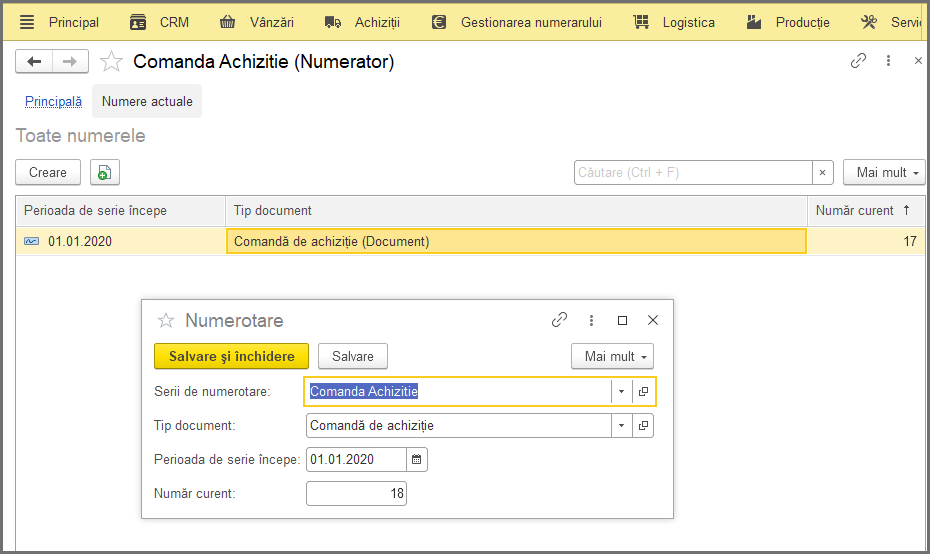The height and width of the screenshot is (554, 930).
Task: Add Numerotare dialog to favorites
Action: [165, 321]
